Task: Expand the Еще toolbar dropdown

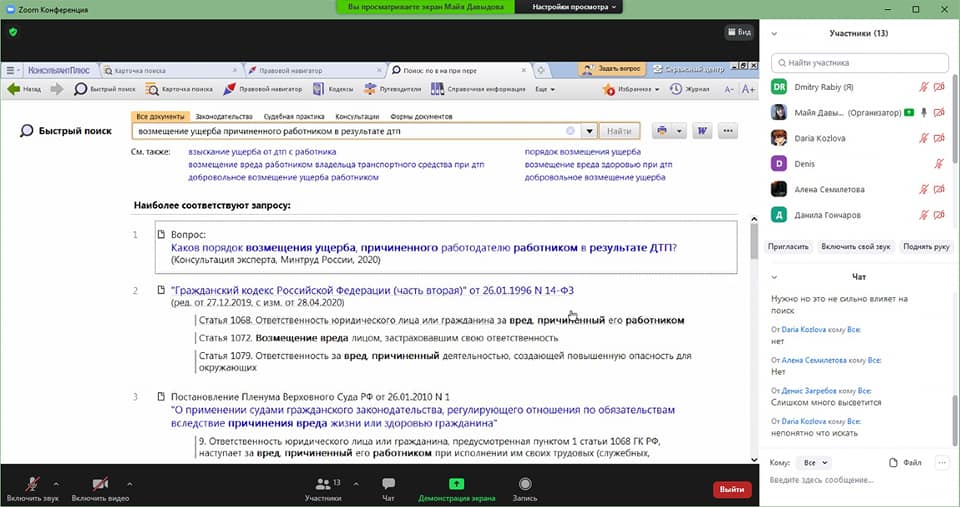Action: [x=545, y=89]
